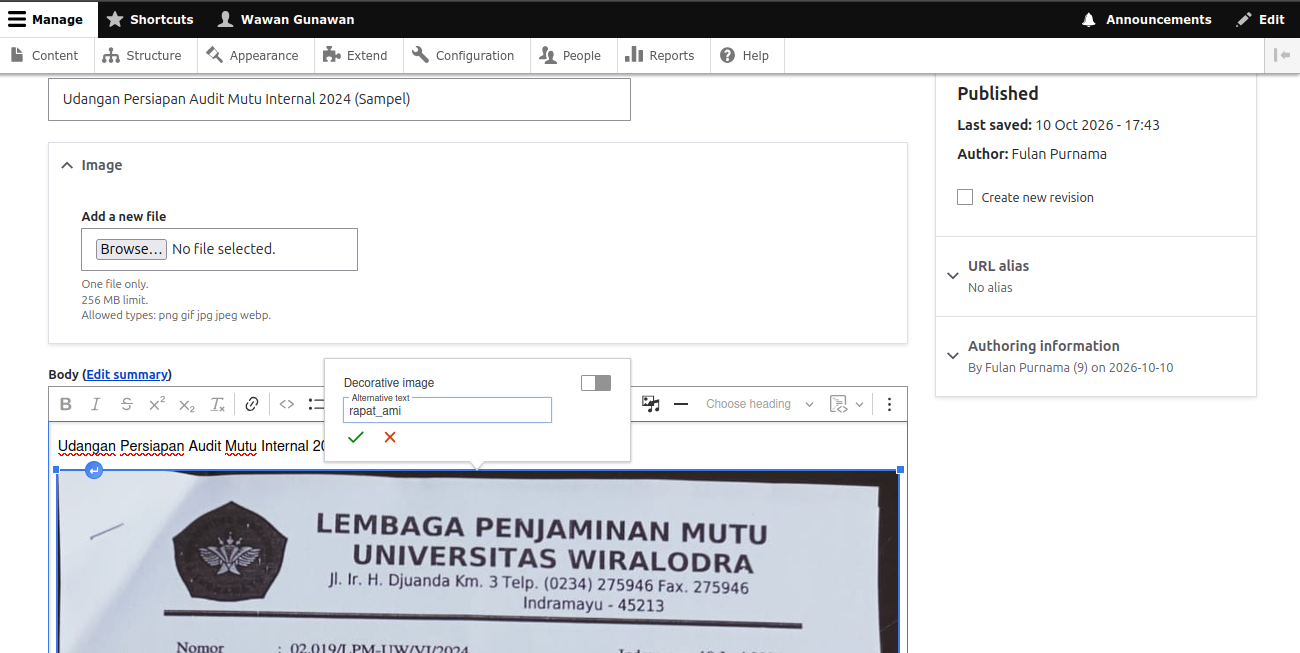Insert a link in the body
Image resolution: width=1300 pixels, height=653 pixels.
pos(252,404)
